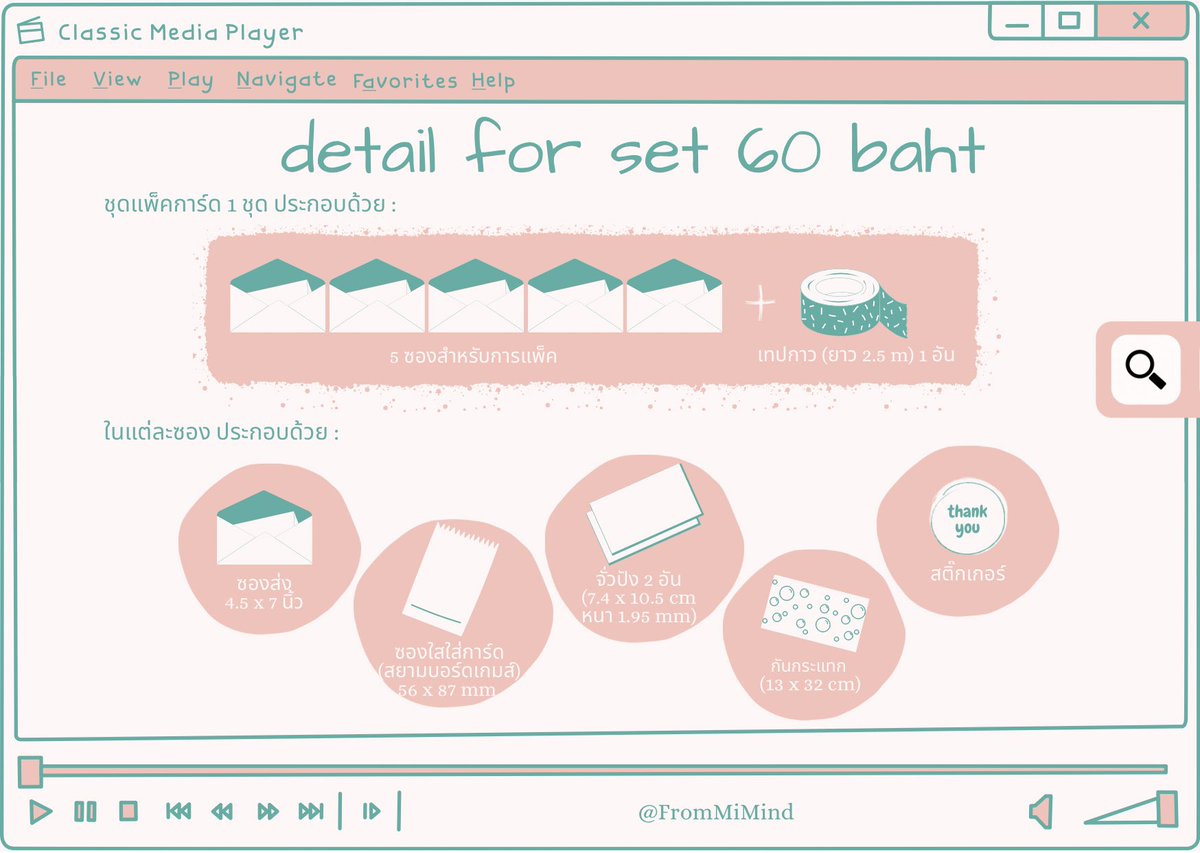Screen dimensions: 1200x853
Task: Skip to previous track button
Action: [x=178, y=811]
